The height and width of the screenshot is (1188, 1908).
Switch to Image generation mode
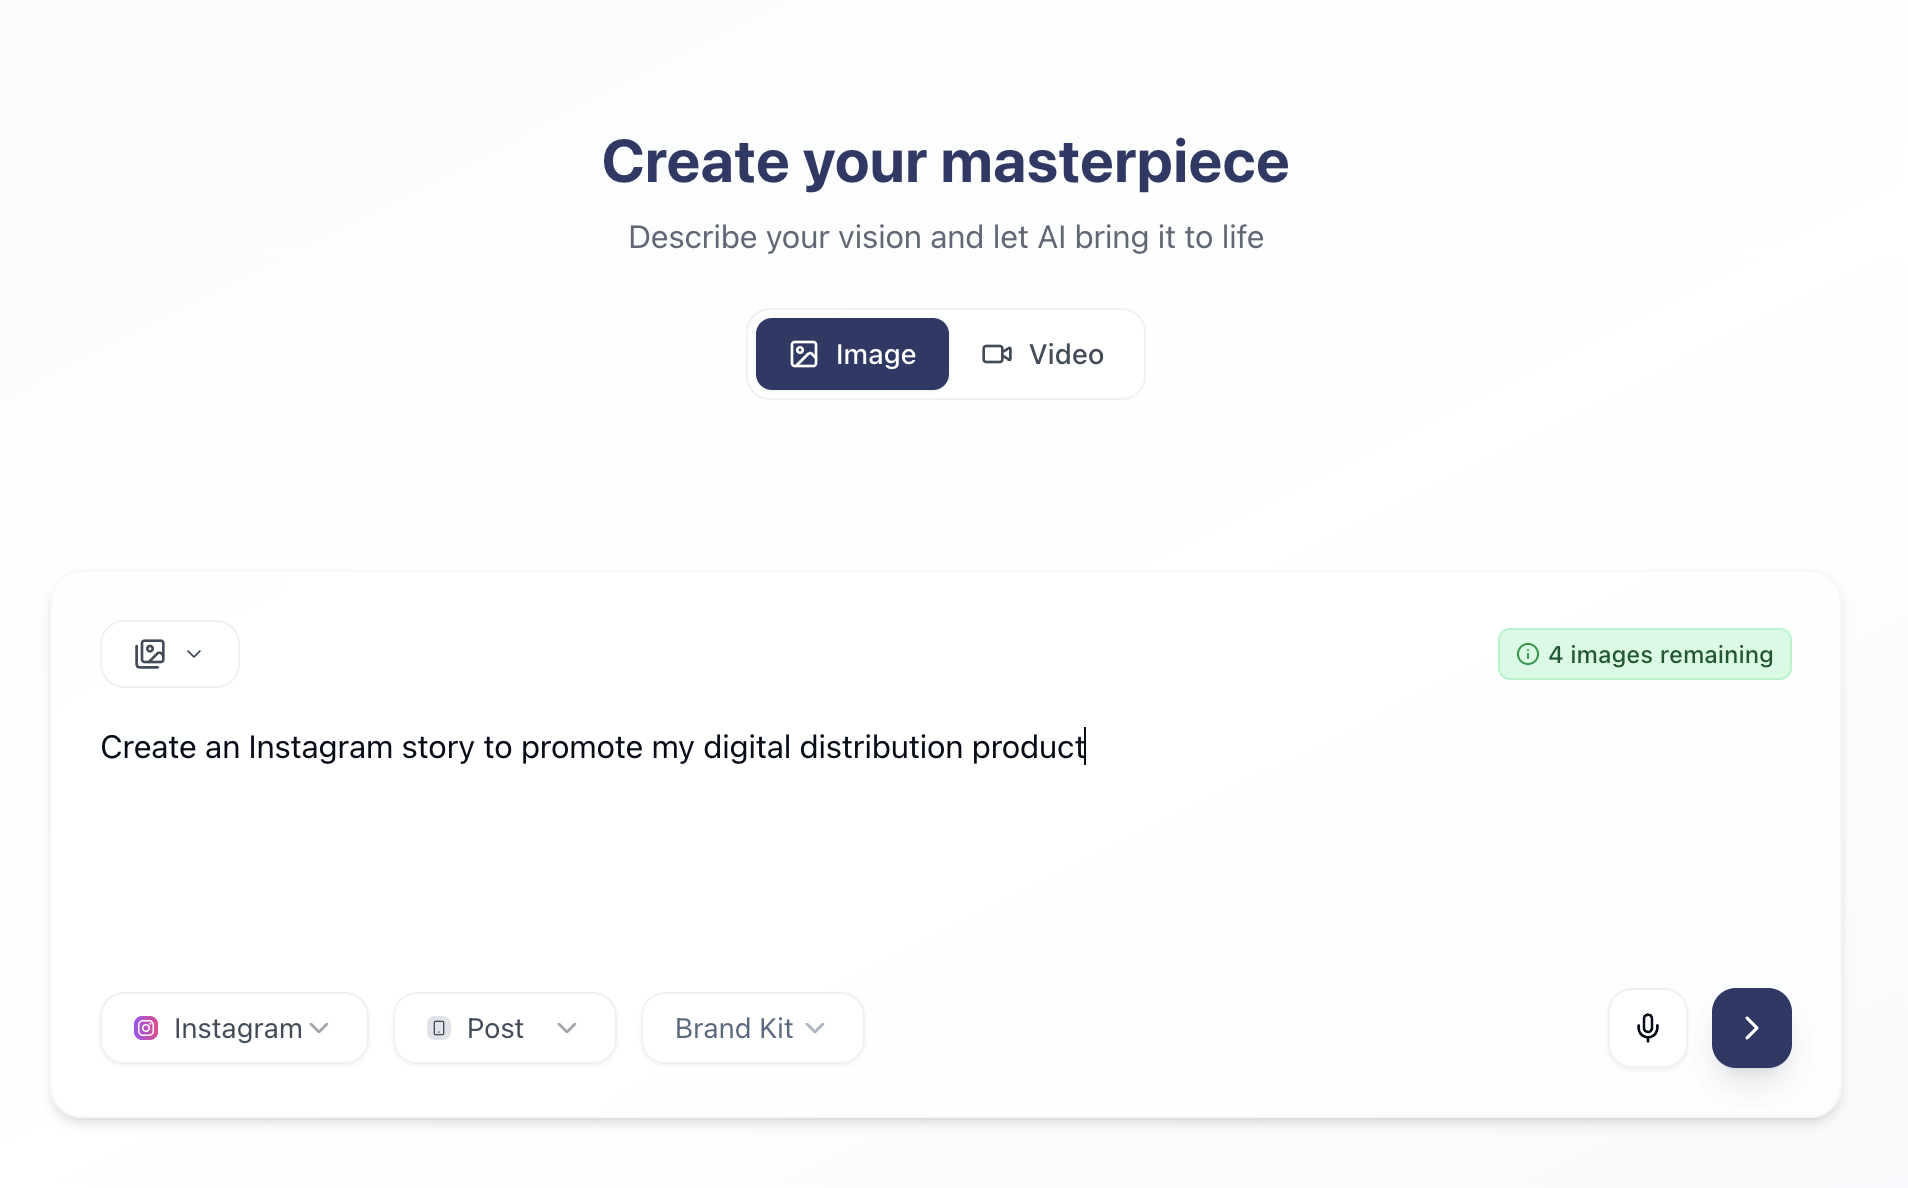852,354
